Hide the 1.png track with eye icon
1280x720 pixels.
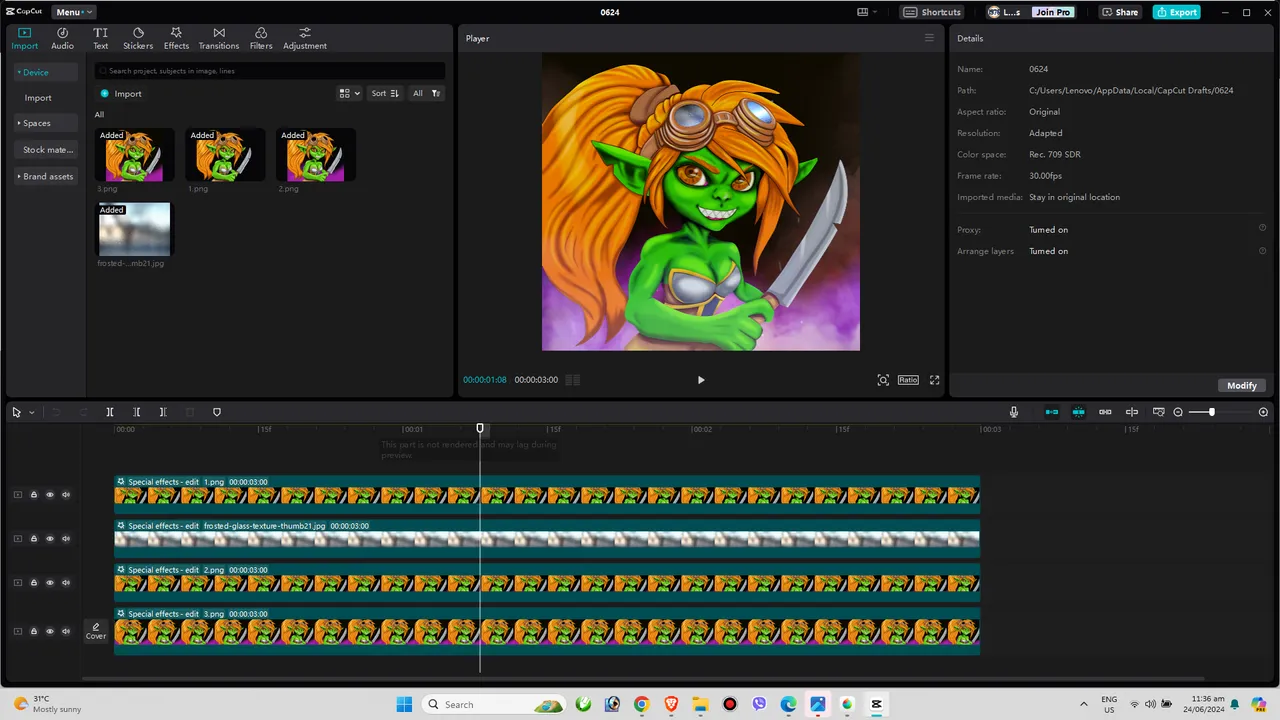pos(50,495)
